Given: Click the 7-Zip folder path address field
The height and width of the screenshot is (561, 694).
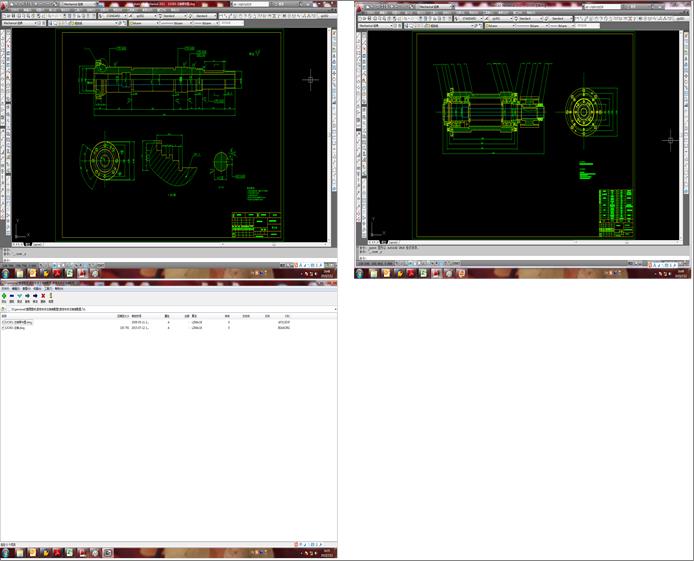Looking at the screenshot, I should click(x=170, y=309).
